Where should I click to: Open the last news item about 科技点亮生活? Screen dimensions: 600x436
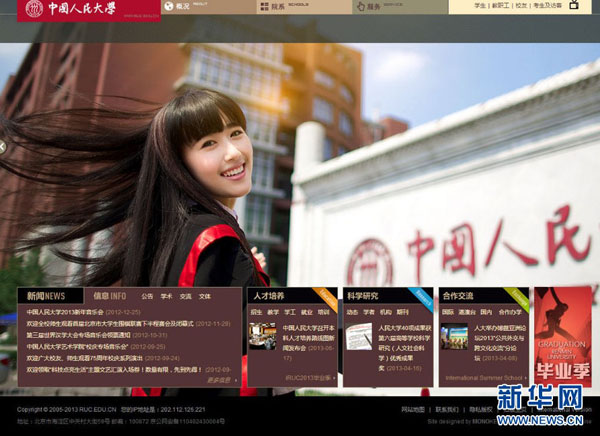pyautogui.click(x=128, y=369)
